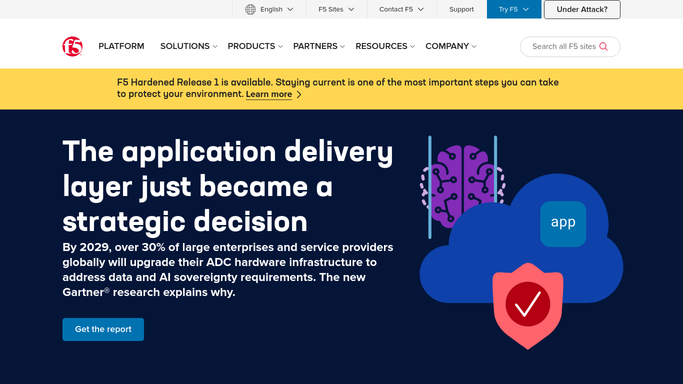Expand the Partners menu chevron

342,47
